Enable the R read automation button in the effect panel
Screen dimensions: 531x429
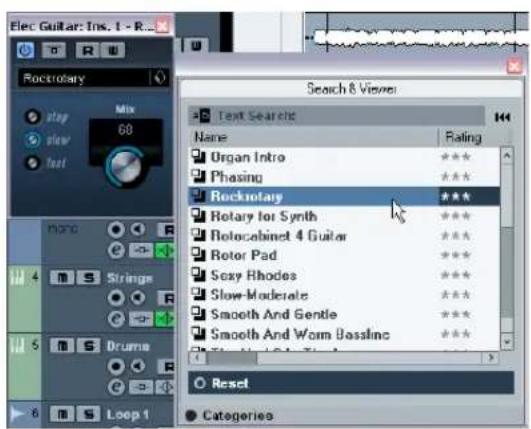pos(87,50)
